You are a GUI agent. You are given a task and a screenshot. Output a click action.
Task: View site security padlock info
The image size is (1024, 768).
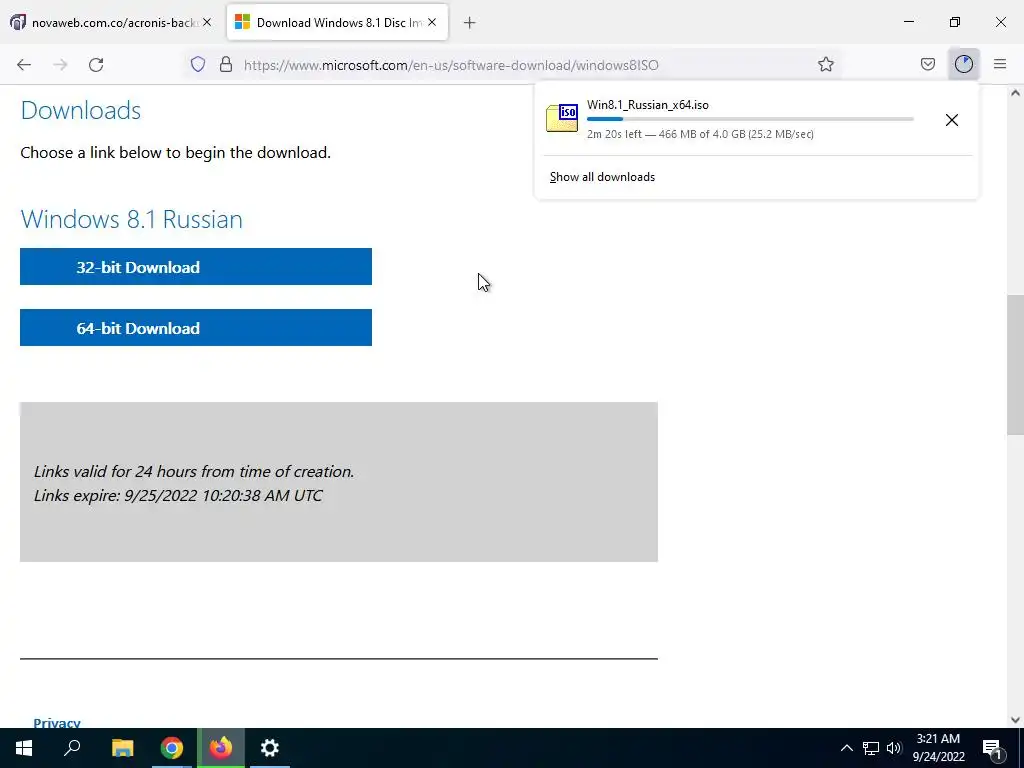click(226, 64)
